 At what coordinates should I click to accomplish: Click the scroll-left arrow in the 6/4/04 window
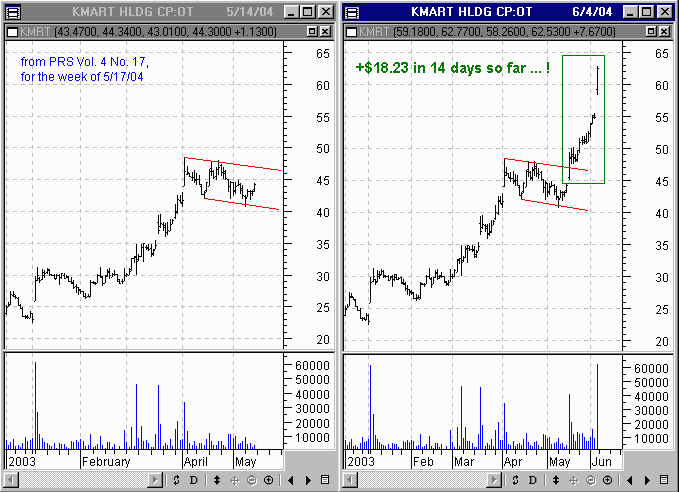tap(351, 480)
